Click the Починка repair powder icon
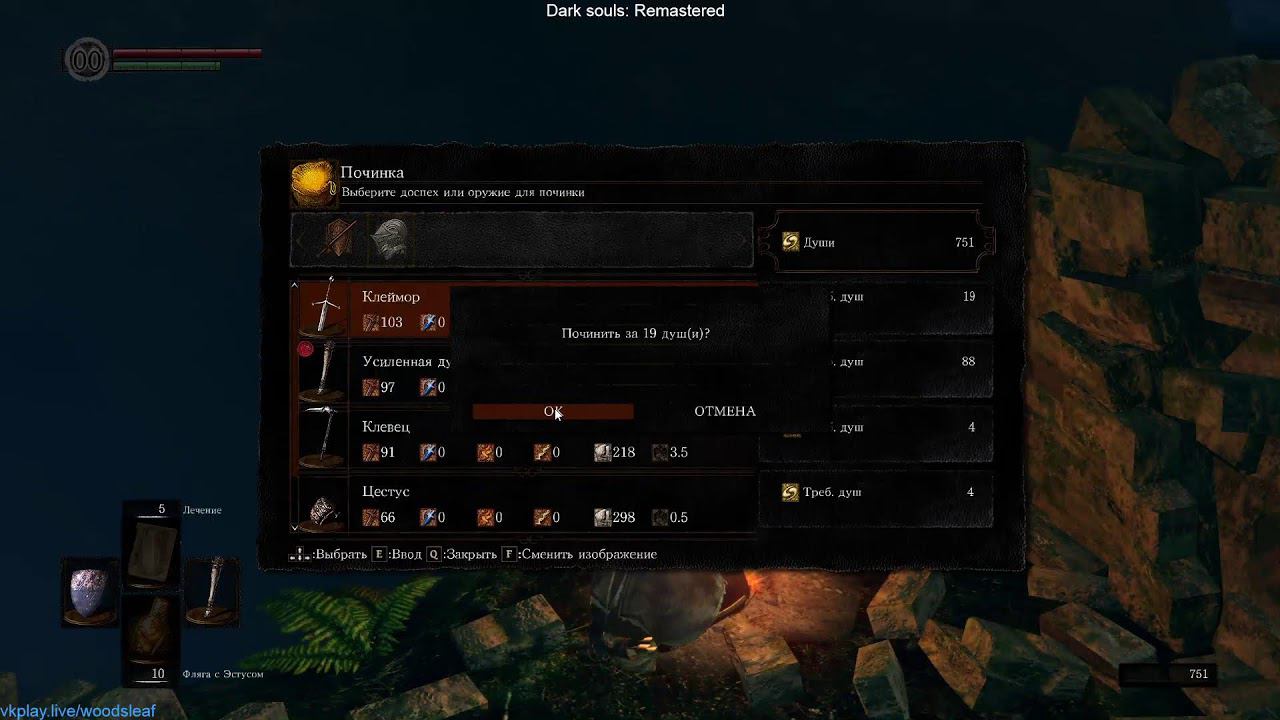1280x720 pixels. pos(313,183)
